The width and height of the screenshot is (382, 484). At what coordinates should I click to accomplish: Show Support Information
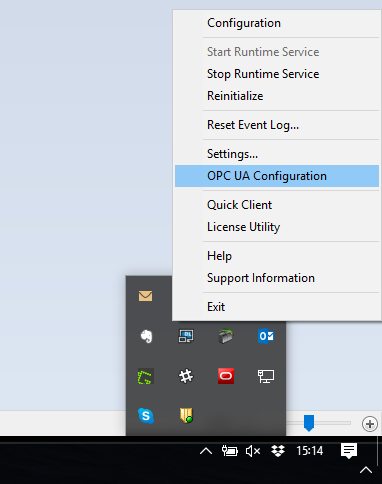(277, 278)
